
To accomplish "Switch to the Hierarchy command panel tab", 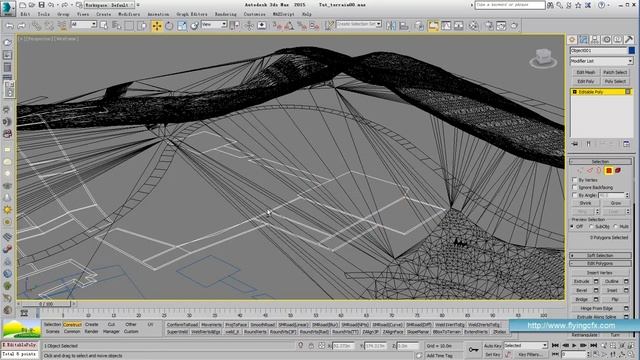I will pos(595,40).
